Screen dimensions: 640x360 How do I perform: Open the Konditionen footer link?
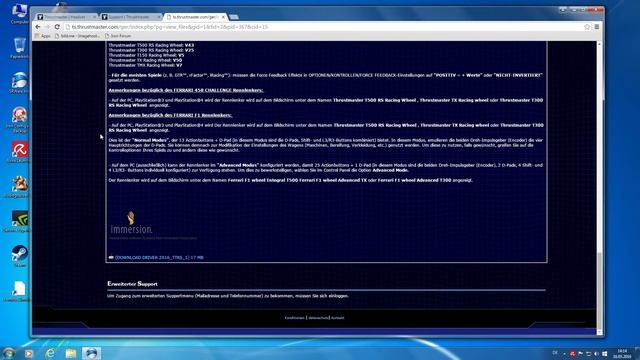(295, 318)
